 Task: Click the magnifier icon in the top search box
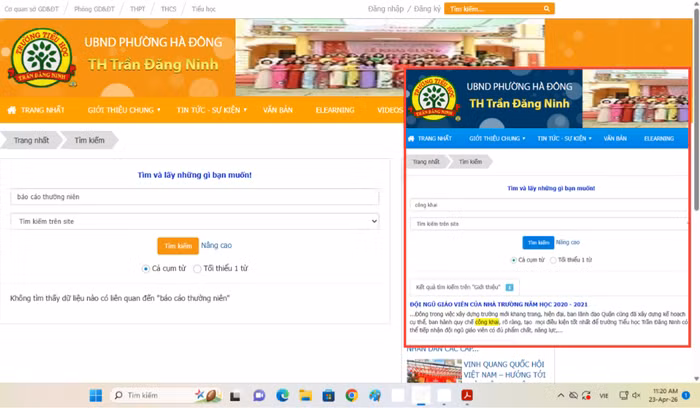(x=546, y=8)
